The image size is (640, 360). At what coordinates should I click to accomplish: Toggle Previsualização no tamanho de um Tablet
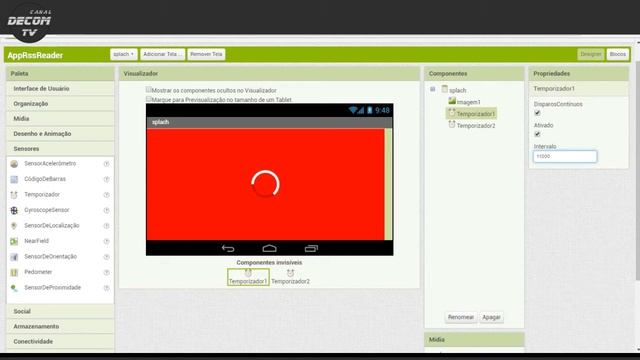click(x=149, y=99)
